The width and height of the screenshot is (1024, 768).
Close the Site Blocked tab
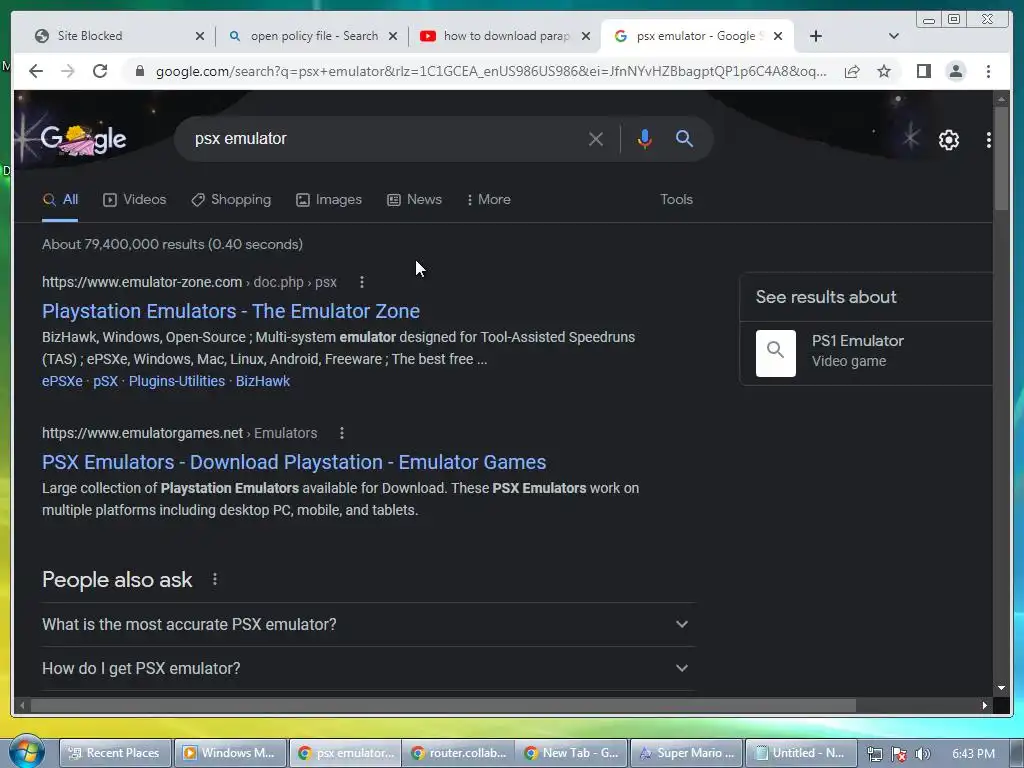click(x=200, y=36)
